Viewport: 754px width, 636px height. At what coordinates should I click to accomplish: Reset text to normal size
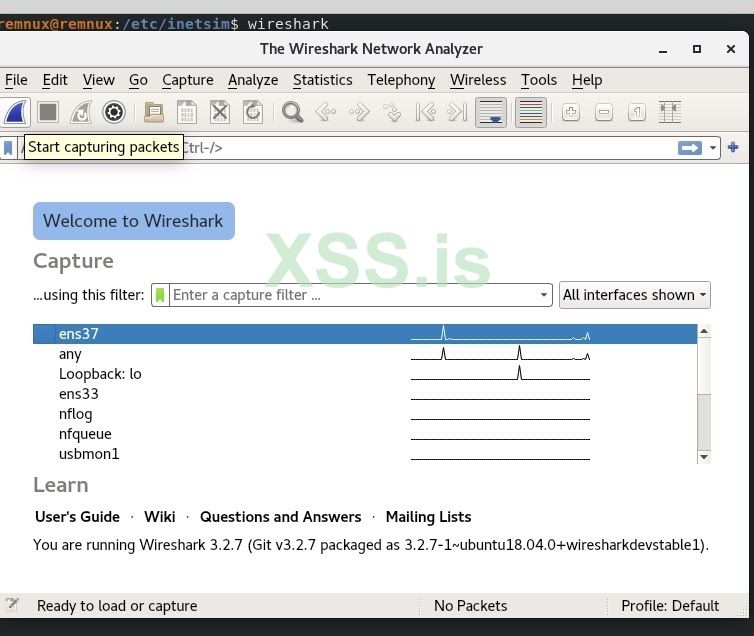click(637, 112)
